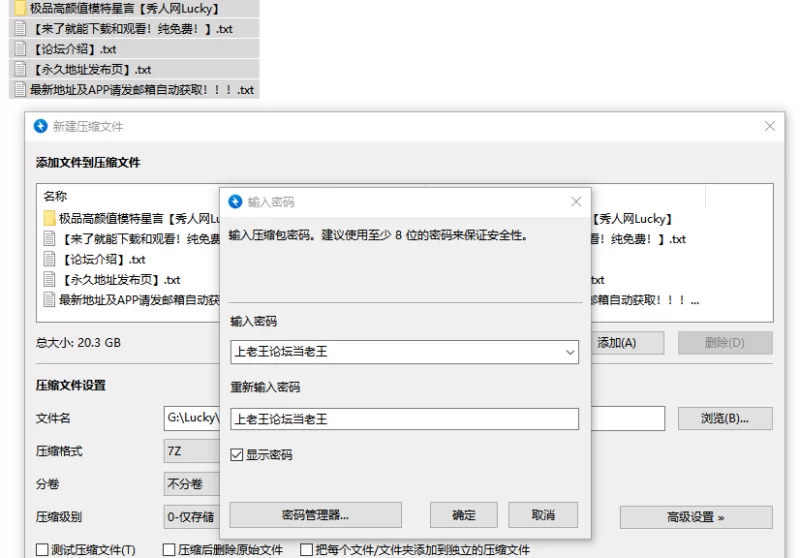Close the 输入密码 dialog
The height and width of the screenshot is (558, 800).
tap(576, 202)
